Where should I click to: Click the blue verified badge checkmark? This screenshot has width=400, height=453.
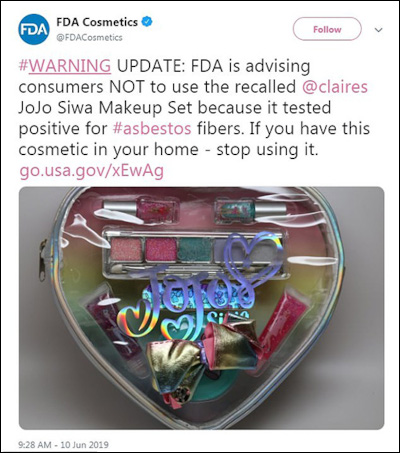tap(147, 22)
